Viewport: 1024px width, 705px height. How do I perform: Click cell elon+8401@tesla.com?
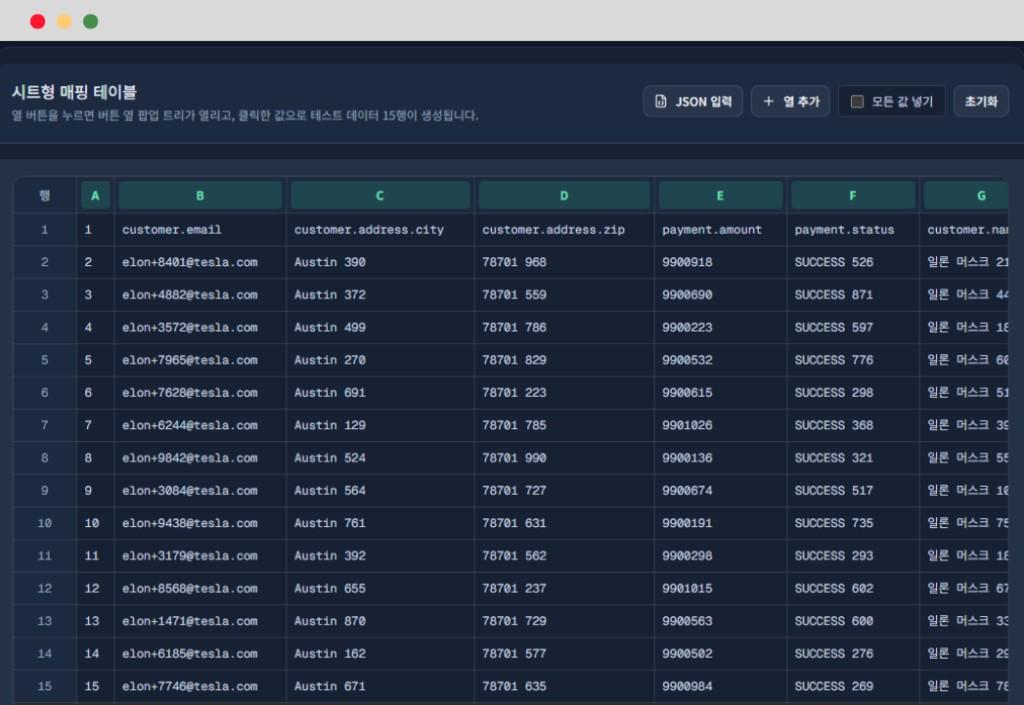[200, 262]
